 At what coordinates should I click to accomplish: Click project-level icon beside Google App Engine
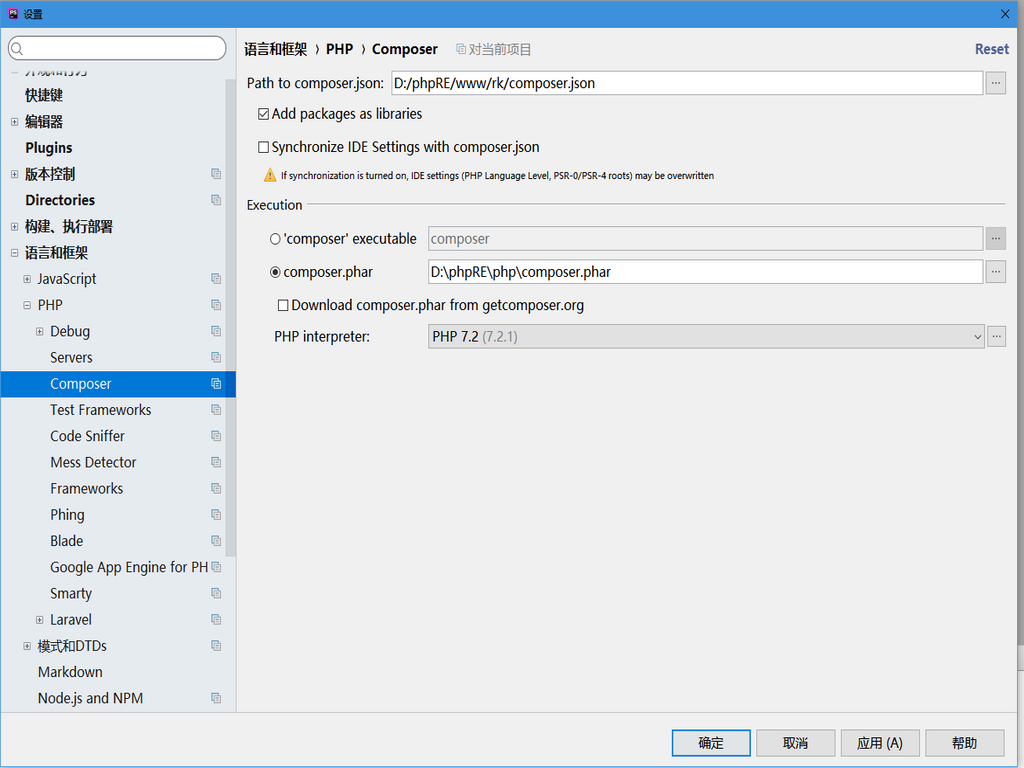click(x=216, y=567)
